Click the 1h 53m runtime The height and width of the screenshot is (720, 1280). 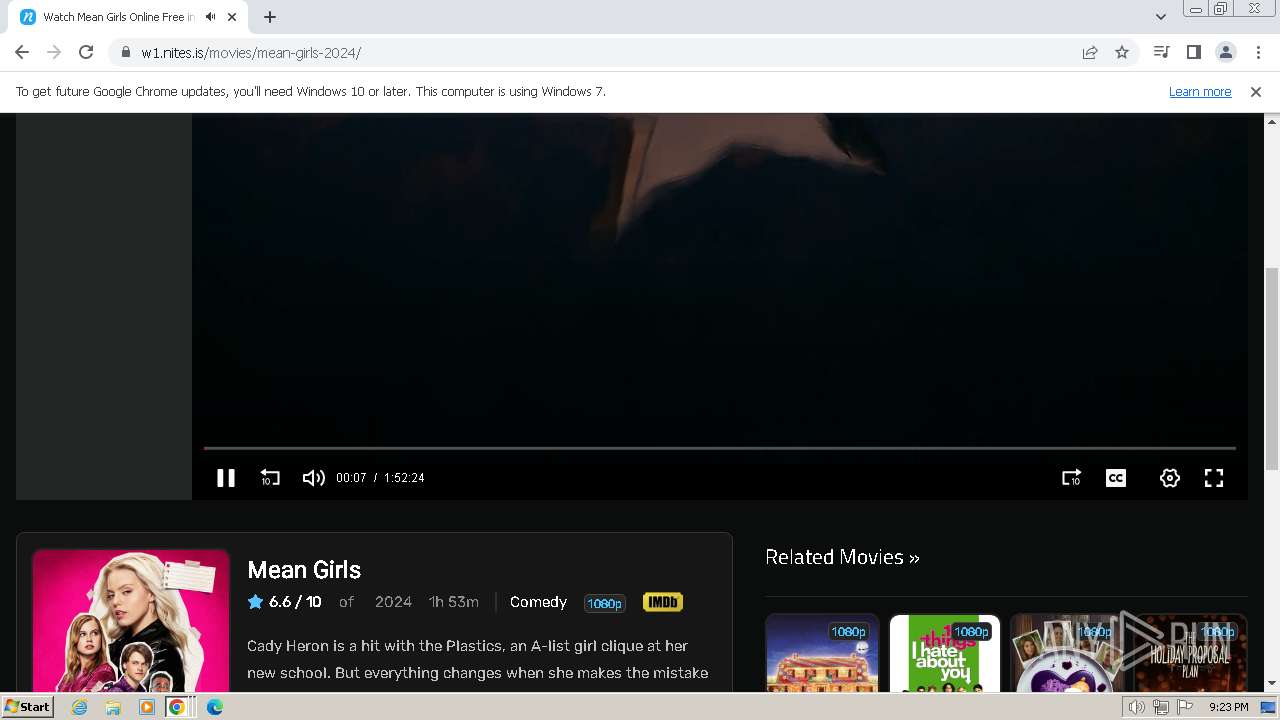click(454, 602)
